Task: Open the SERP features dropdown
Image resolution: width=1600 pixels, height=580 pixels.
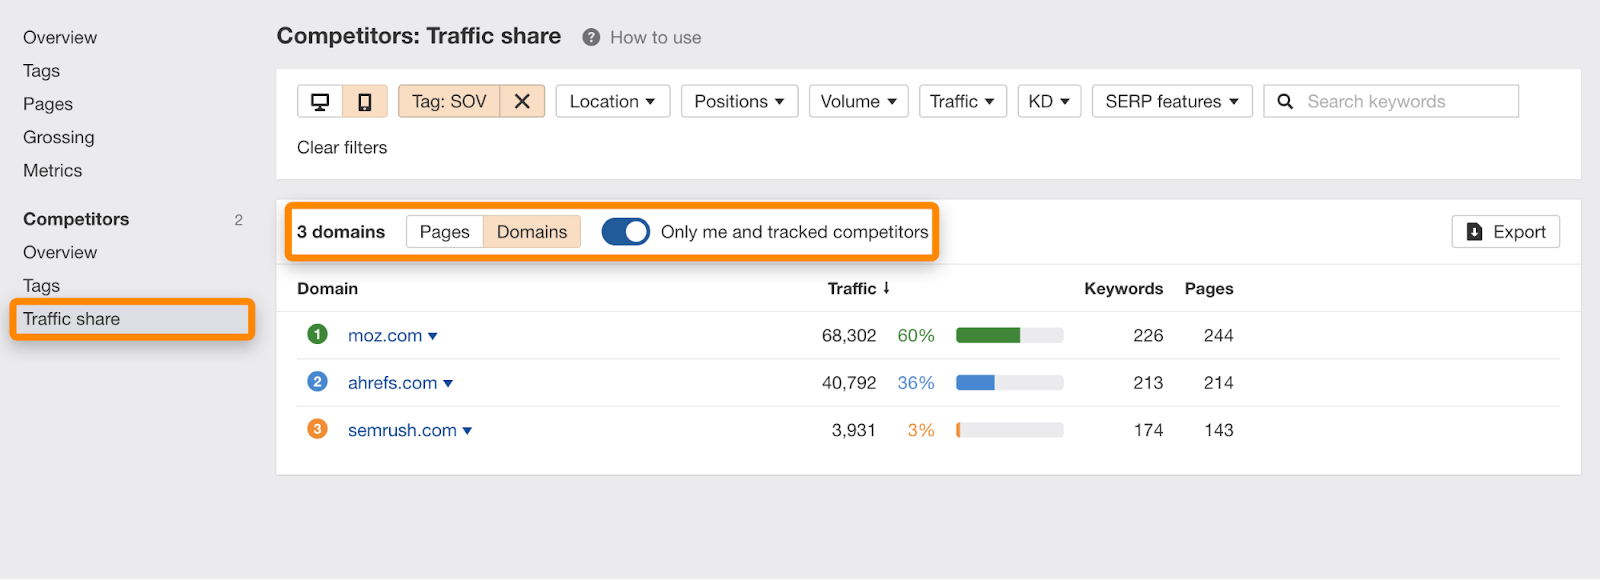Action: pyautogui.click(x=1172, y=101)
